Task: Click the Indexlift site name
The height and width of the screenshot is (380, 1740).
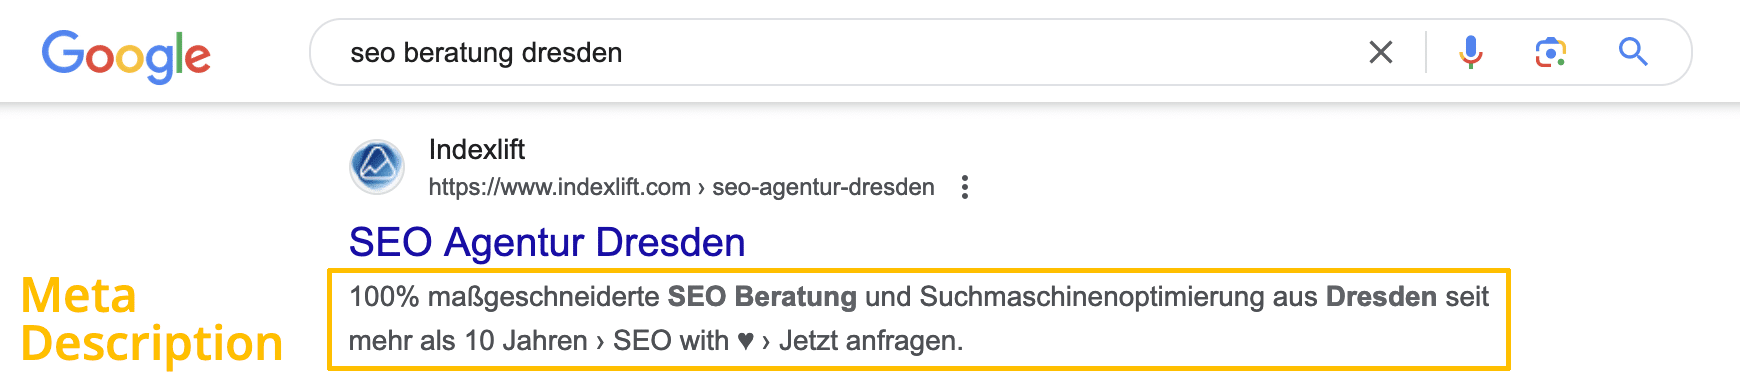Action: click(477, 150)
